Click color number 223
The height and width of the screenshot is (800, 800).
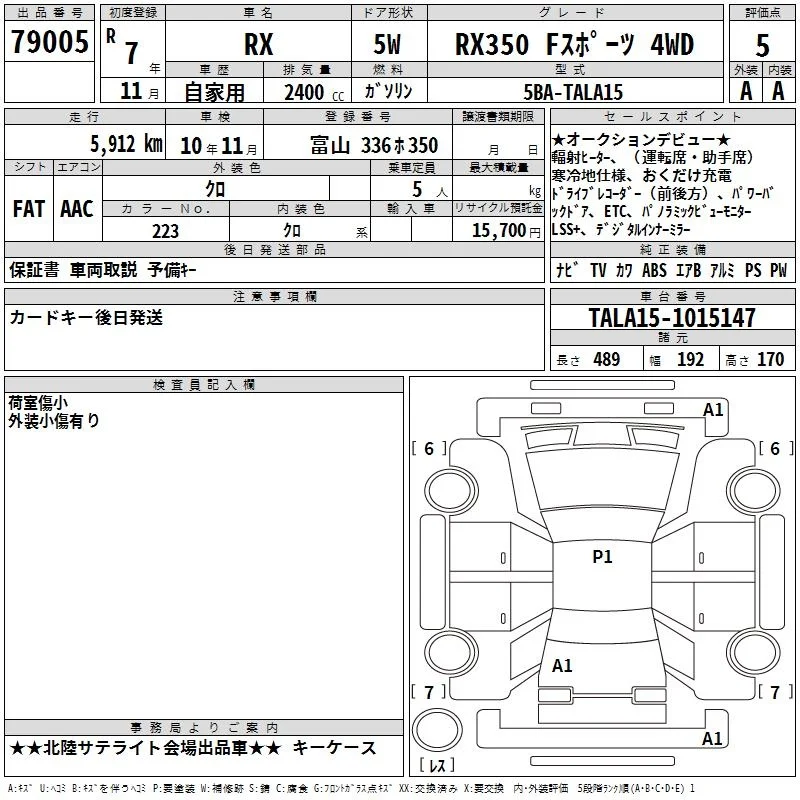pos(165,231)
